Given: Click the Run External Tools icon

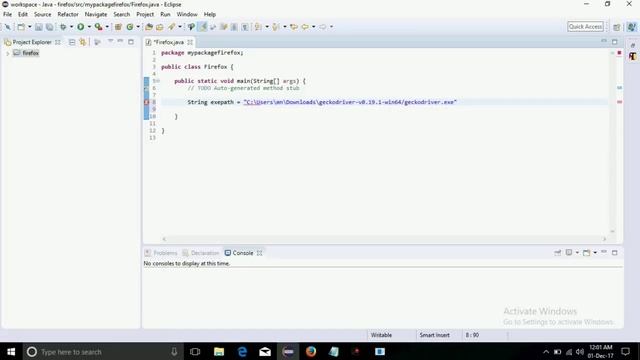Looking at the screenshot, I should coord(98,27).
